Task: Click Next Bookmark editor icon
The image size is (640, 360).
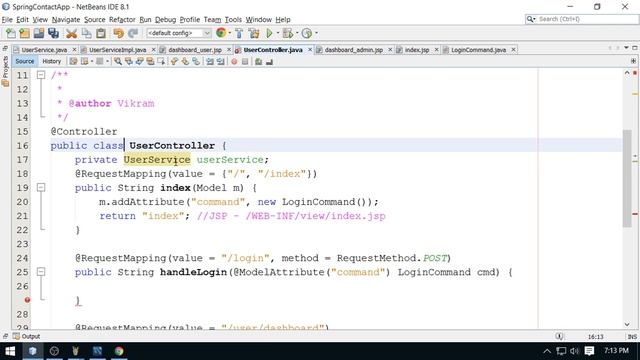Action: [185, 62]
